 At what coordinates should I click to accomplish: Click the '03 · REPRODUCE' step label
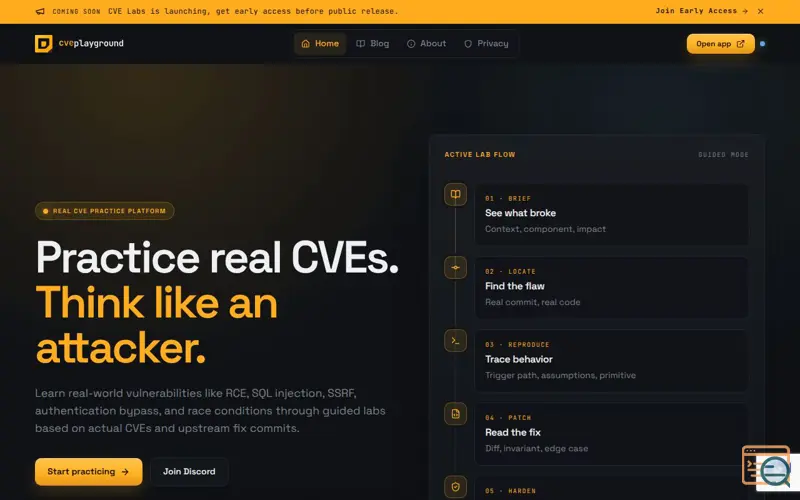[517, 345]
